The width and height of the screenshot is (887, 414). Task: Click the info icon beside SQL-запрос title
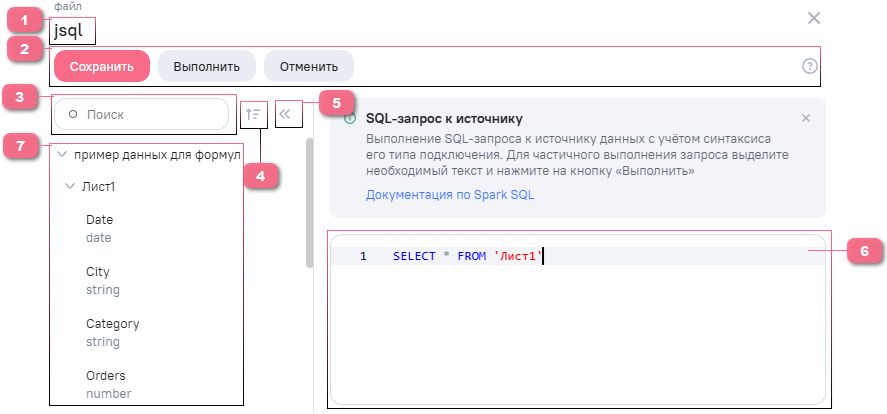(350, 118)
